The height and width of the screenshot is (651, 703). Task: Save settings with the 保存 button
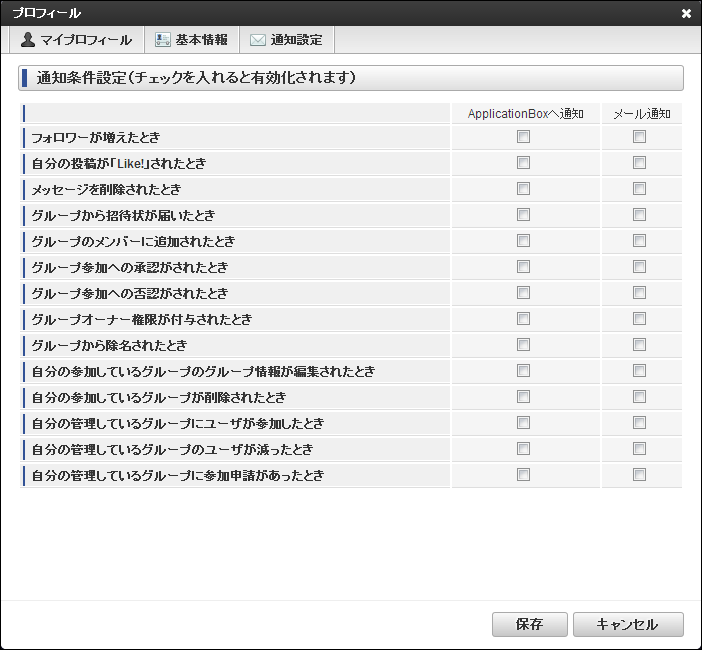529,624
